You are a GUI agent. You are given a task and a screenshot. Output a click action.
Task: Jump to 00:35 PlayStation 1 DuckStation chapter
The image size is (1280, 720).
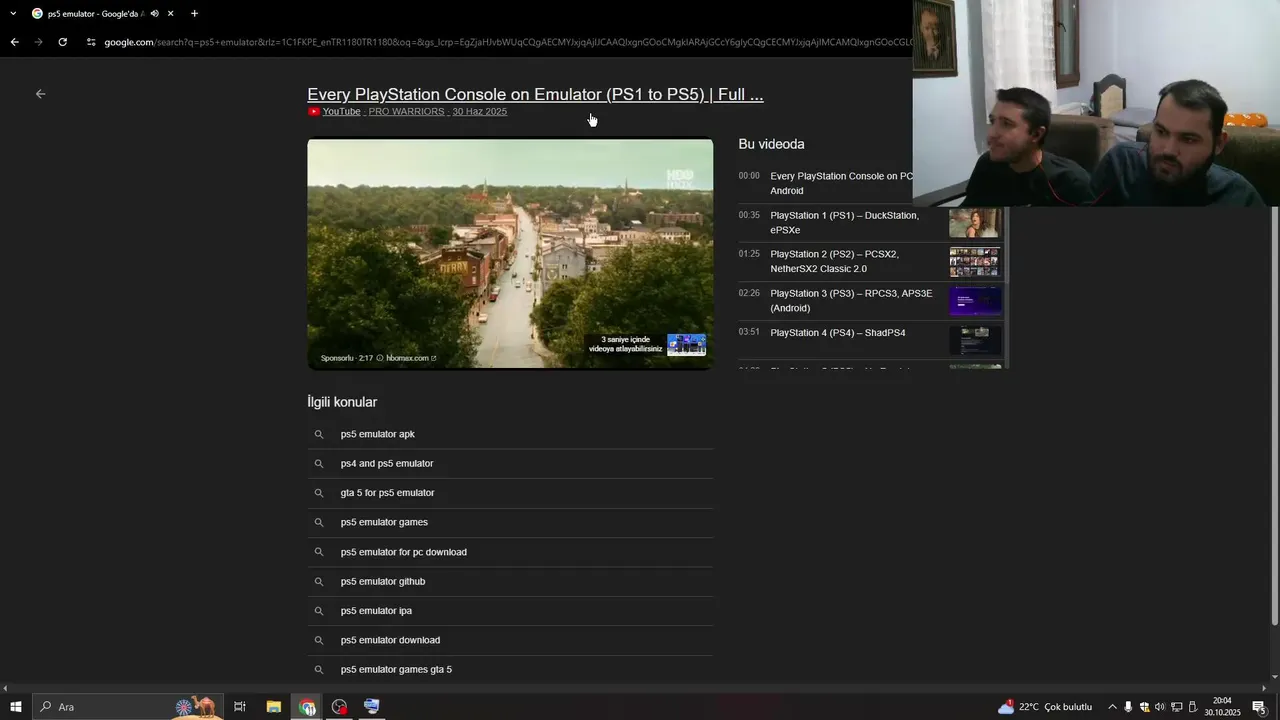870,222
